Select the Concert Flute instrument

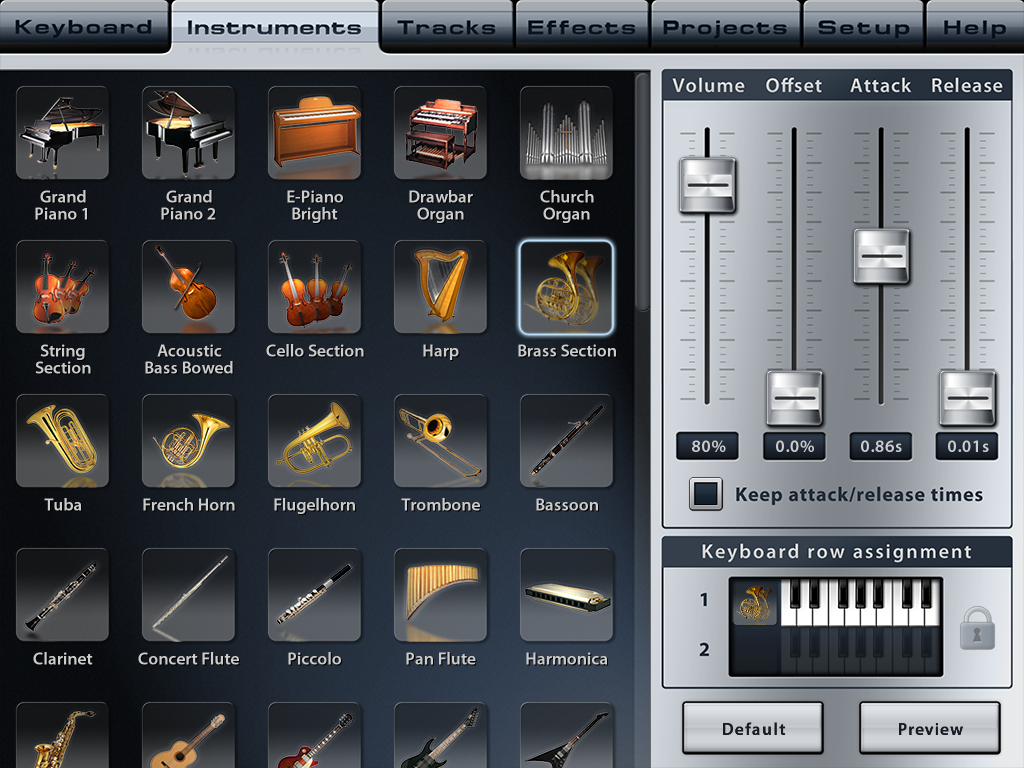188,595
